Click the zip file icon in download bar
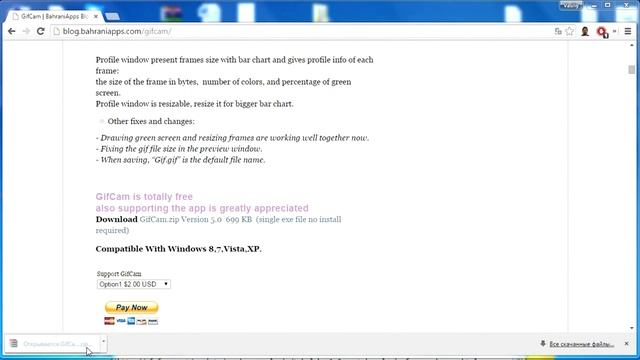The width and height of the screenshot is (640, 360). click(x=13, y=343)
